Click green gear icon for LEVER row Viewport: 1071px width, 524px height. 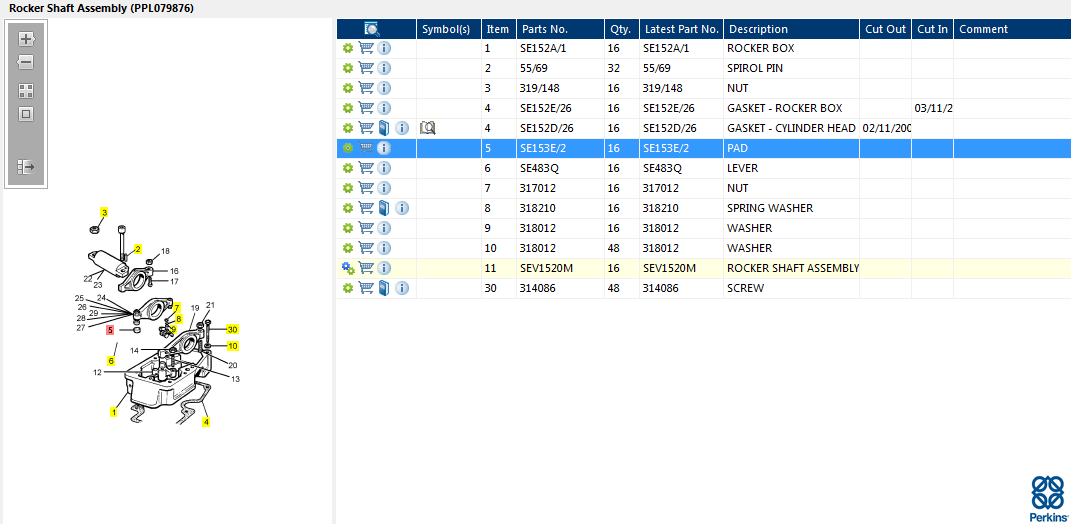348,168
